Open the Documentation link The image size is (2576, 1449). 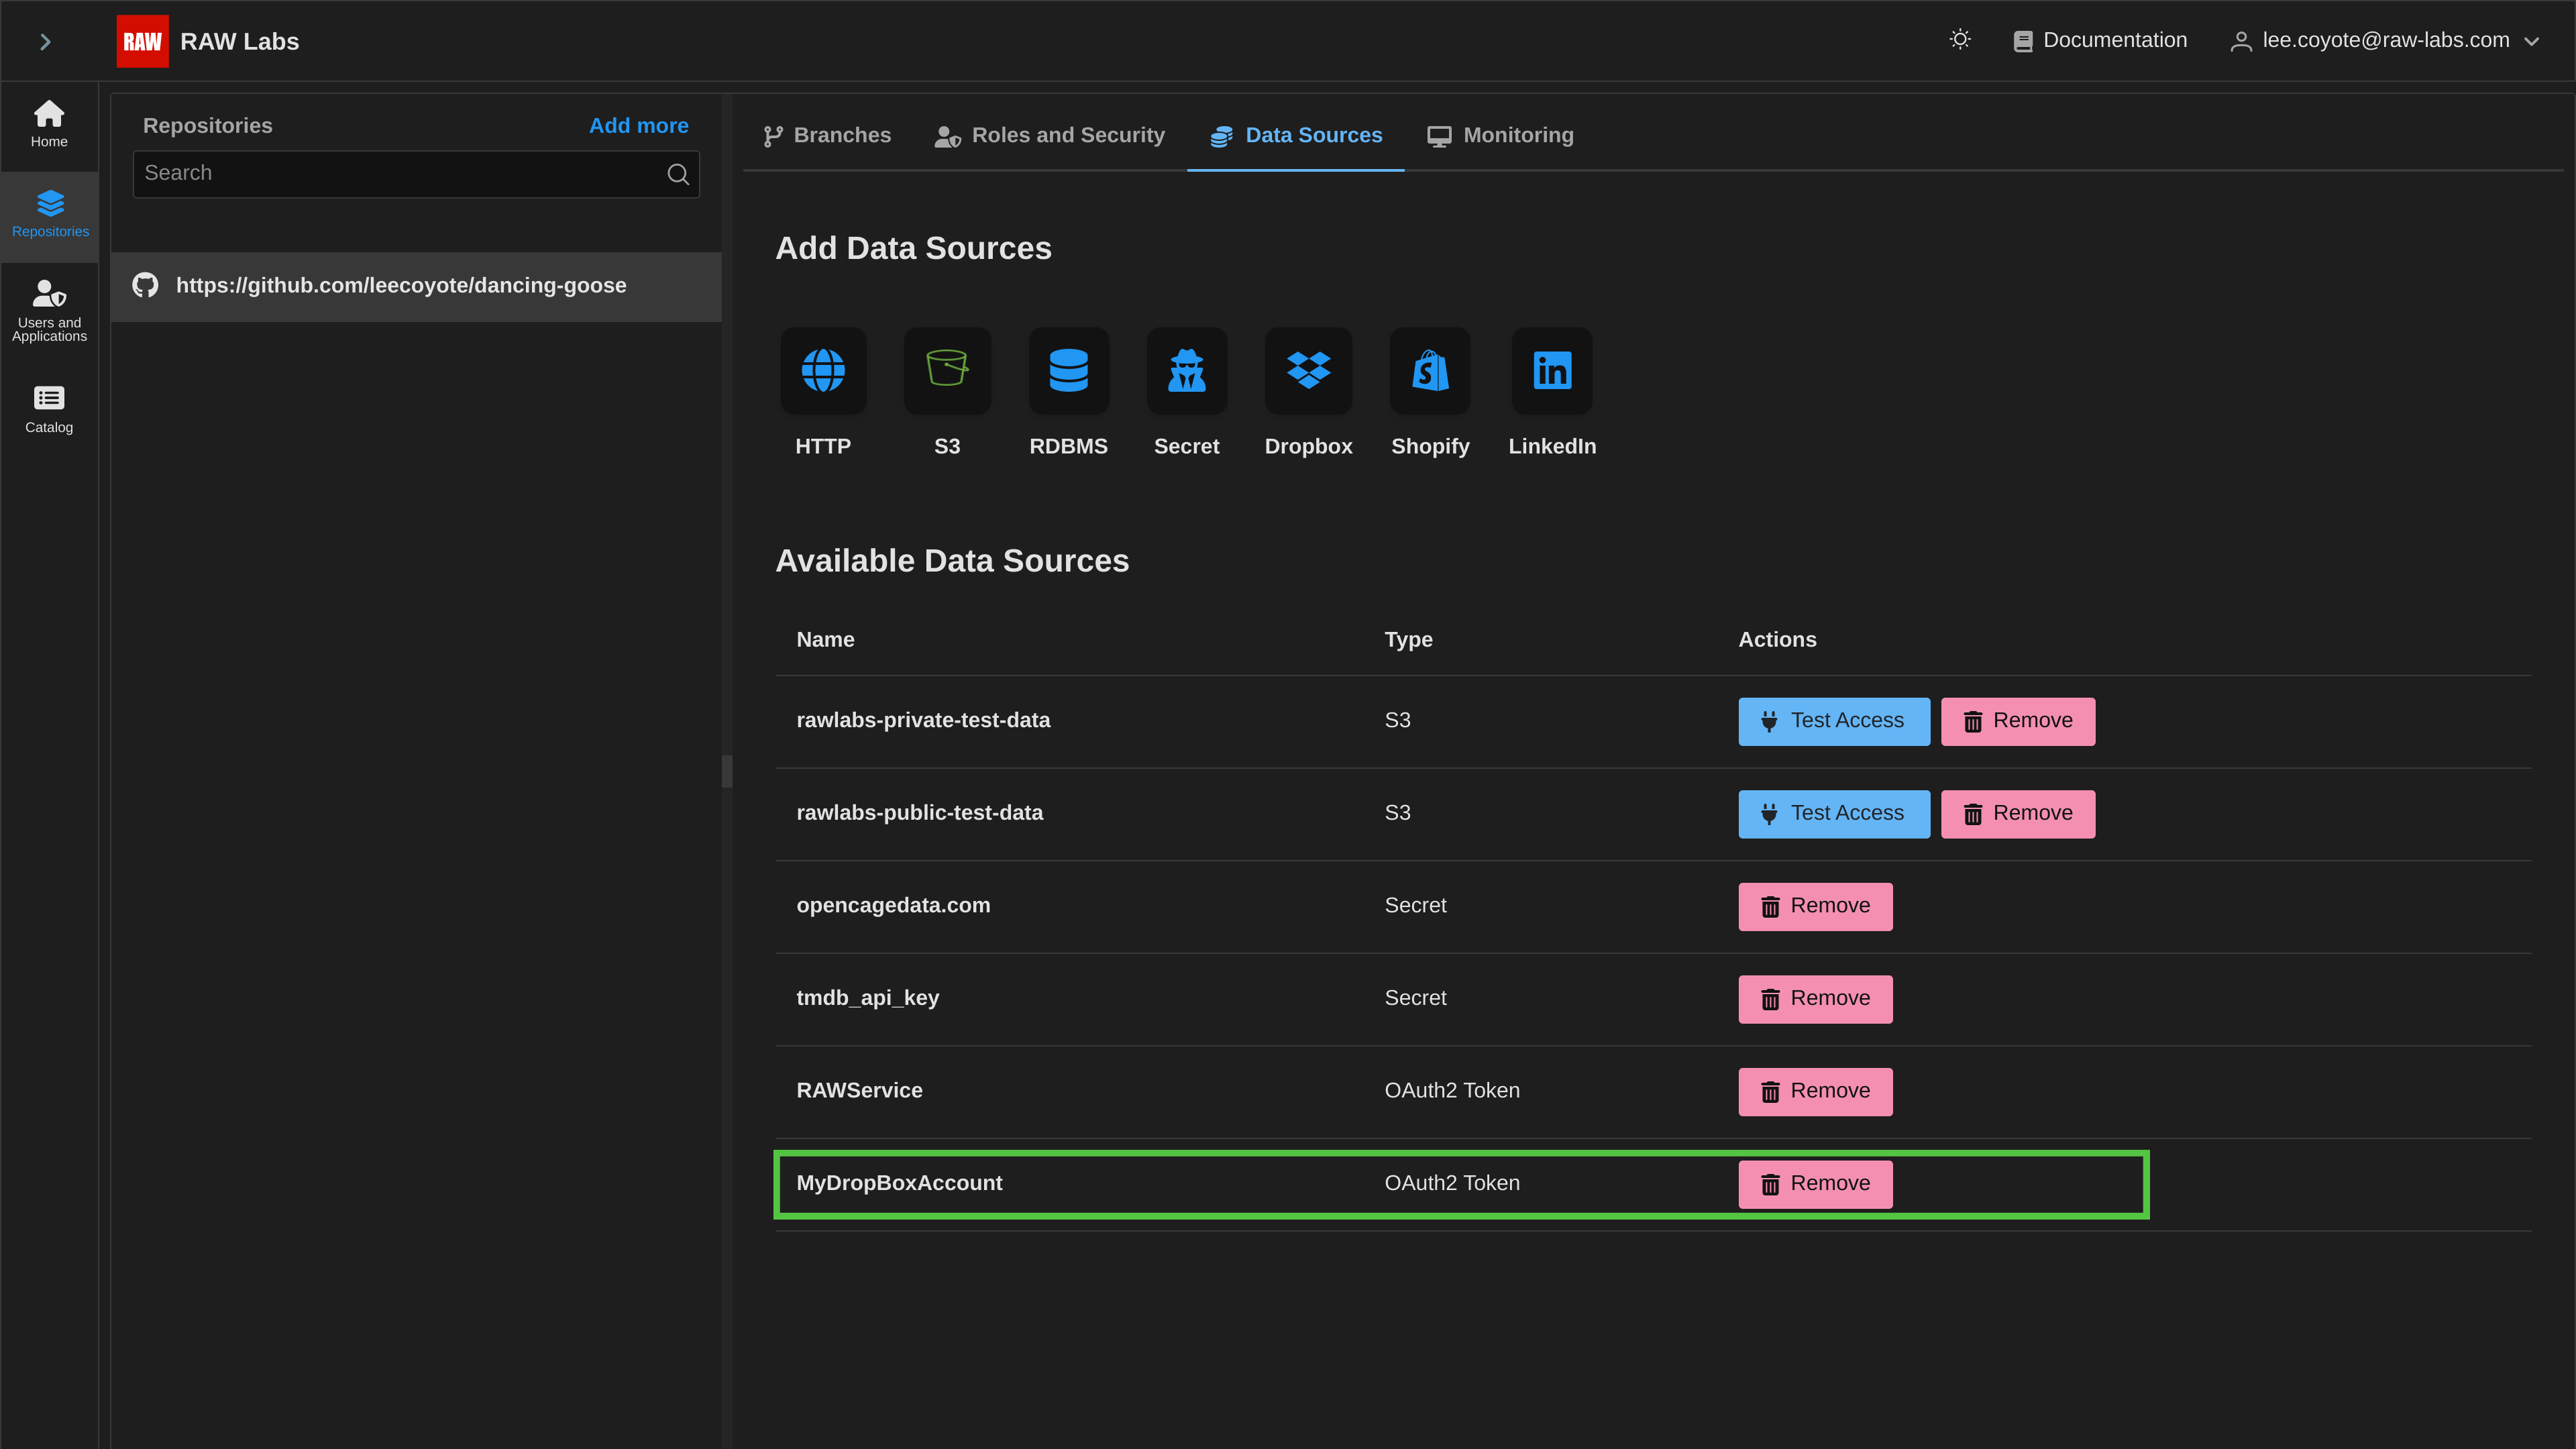[2100, 40]
